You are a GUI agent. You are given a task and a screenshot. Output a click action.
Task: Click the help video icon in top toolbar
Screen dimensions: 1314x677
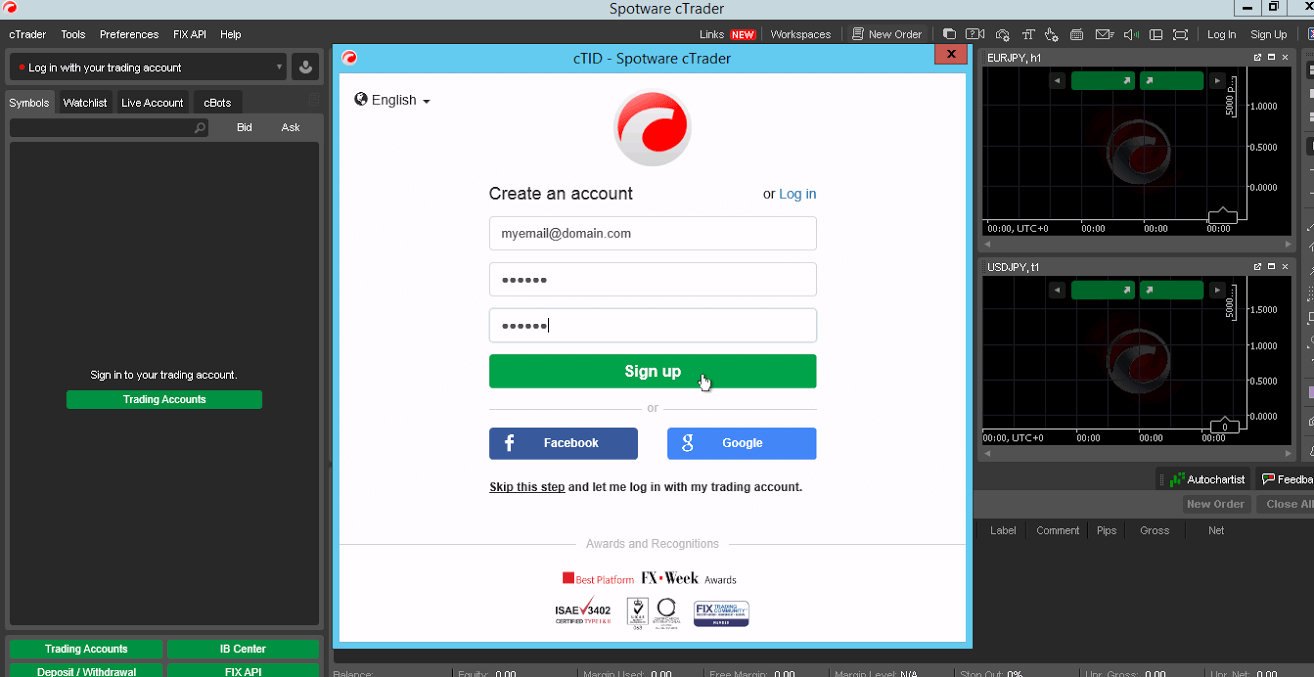click(x=975, y=34)
